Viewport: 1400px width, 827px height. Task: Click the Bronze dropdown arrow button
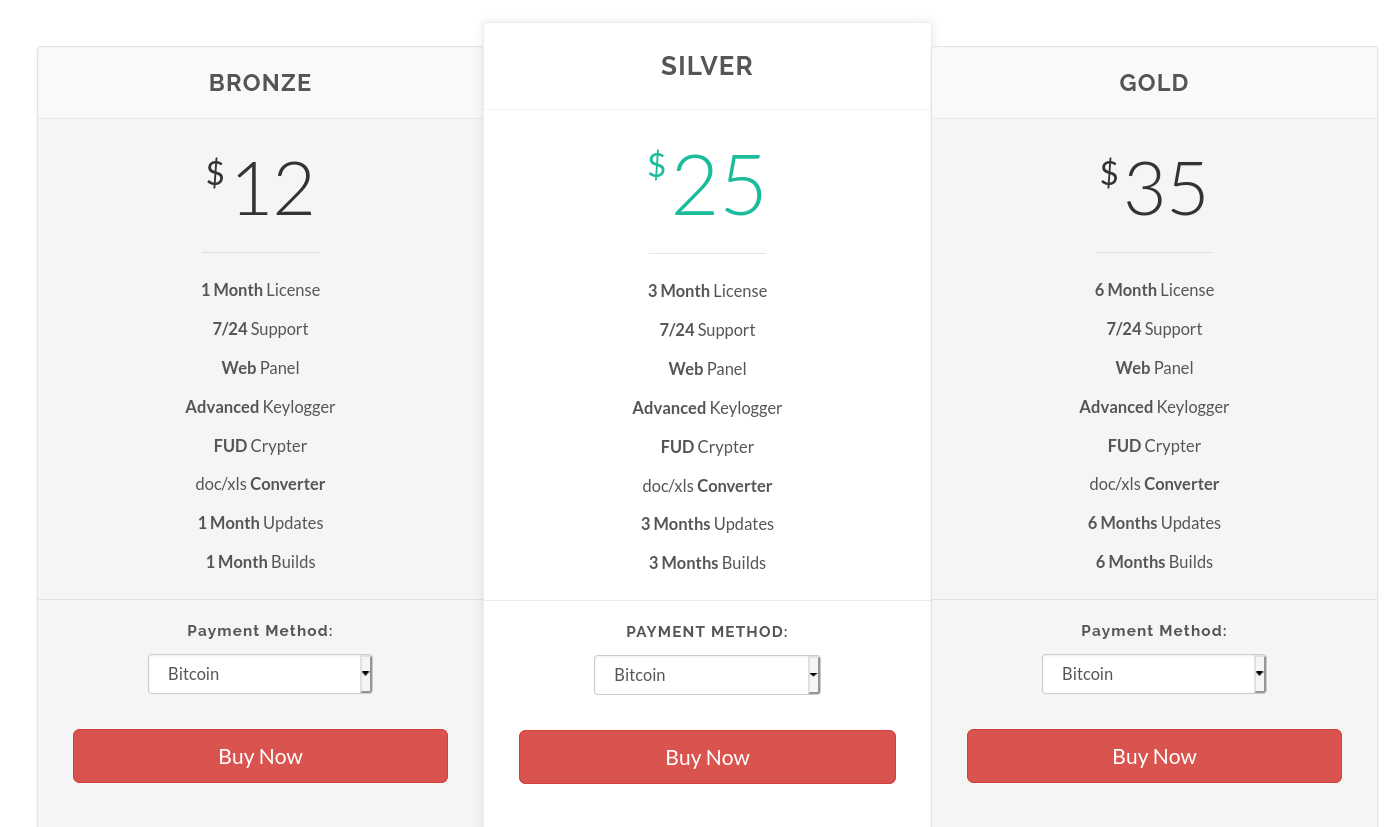(366, 673)
